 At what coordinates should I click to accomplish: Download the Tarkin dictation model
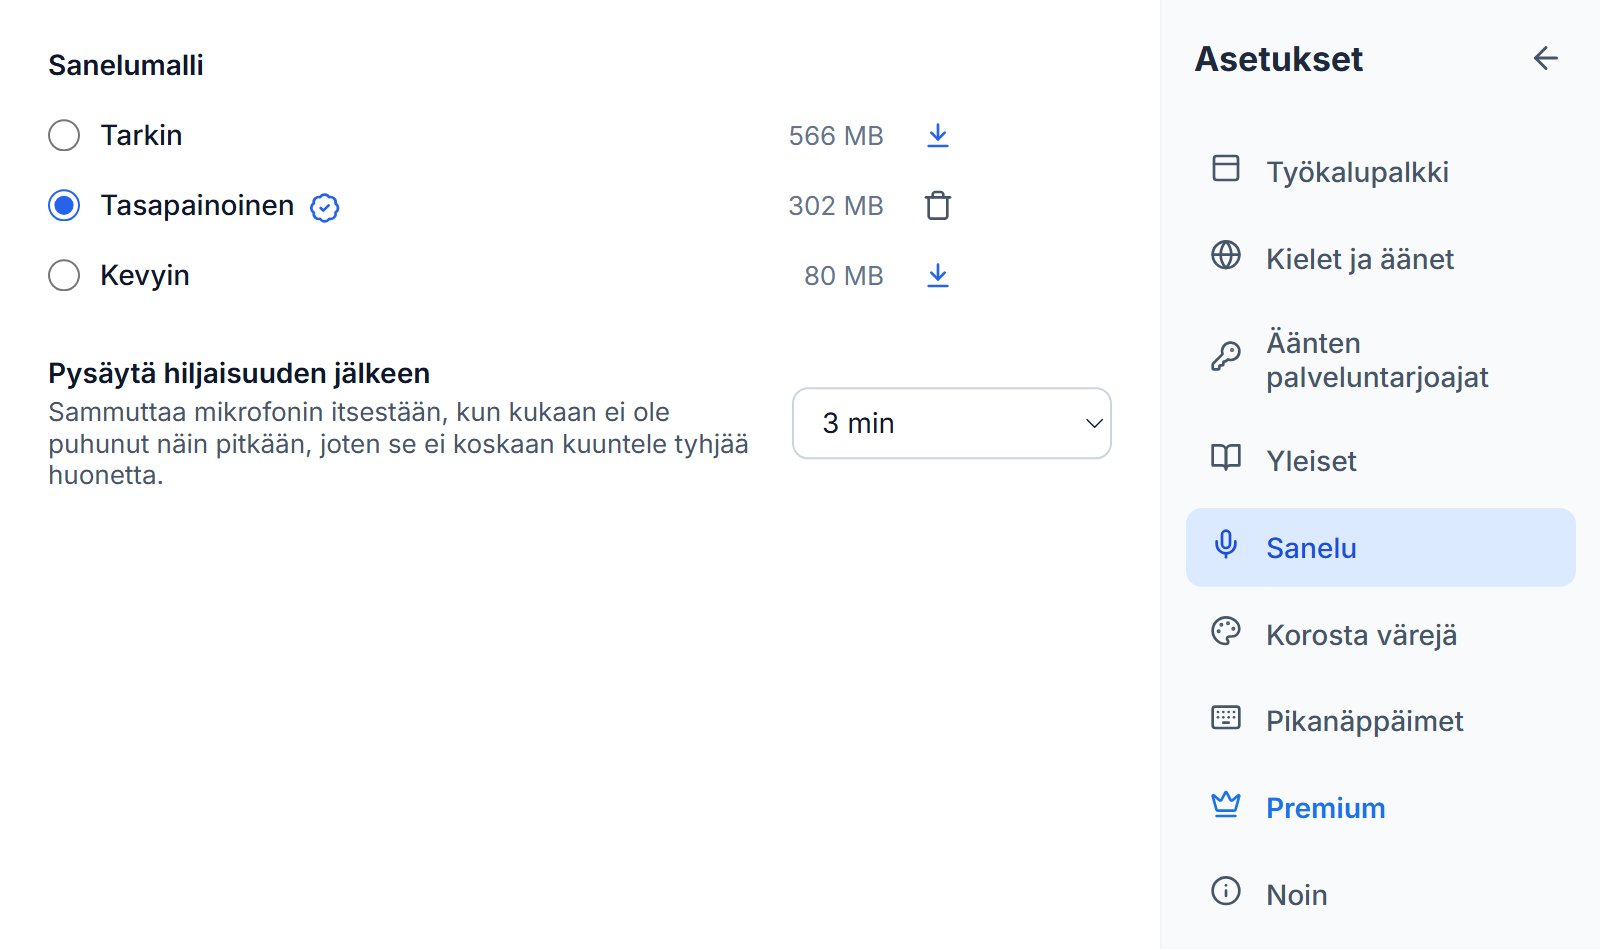(937, 135)
